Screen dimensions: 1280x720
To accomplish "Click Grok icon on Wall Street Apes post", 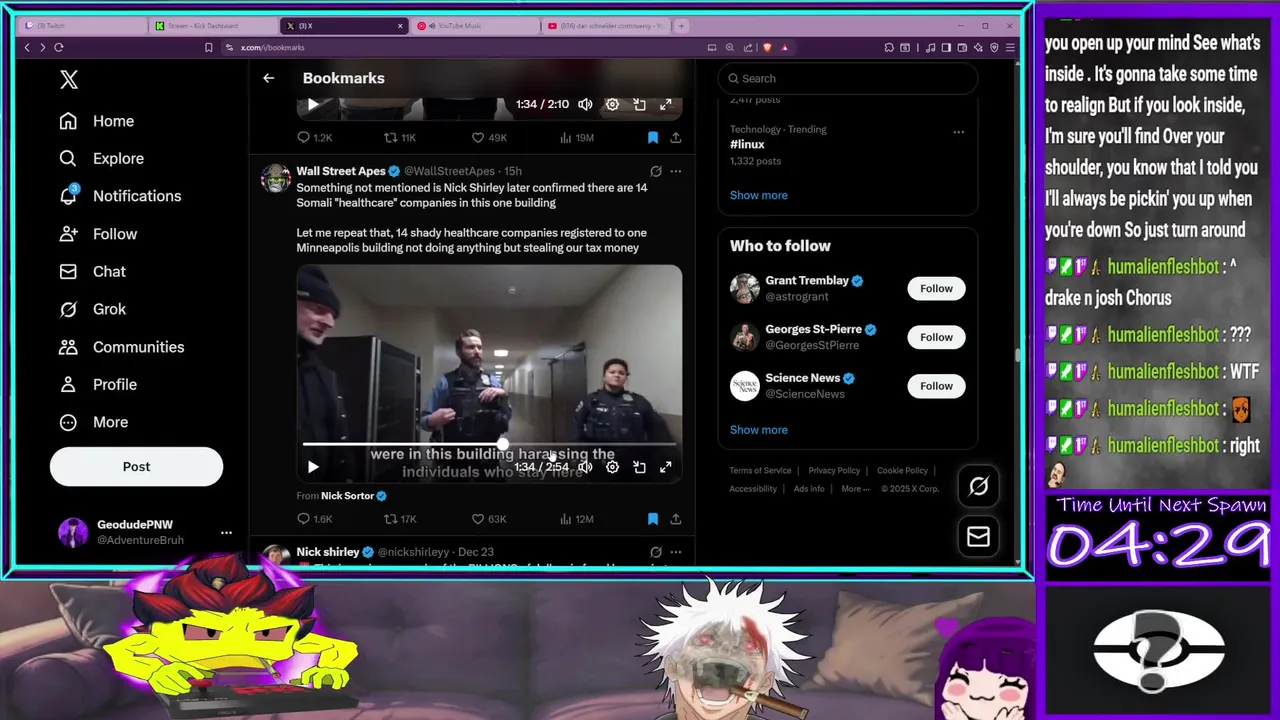I will click(655, 171).
